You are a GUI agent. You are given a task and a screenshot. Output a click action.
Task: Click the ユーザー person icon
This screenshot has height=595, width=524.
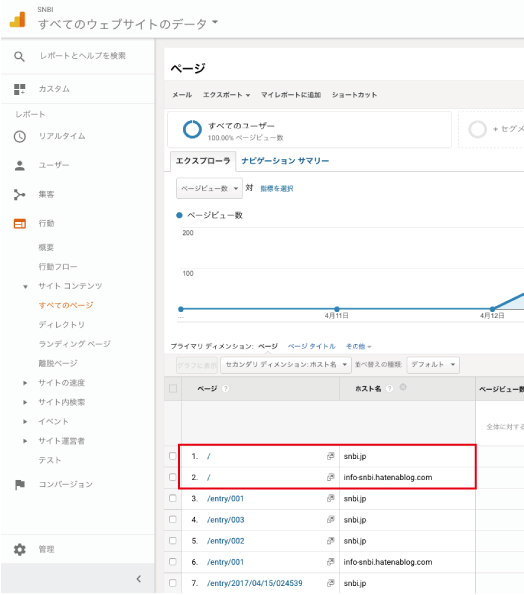click(19, 165)
